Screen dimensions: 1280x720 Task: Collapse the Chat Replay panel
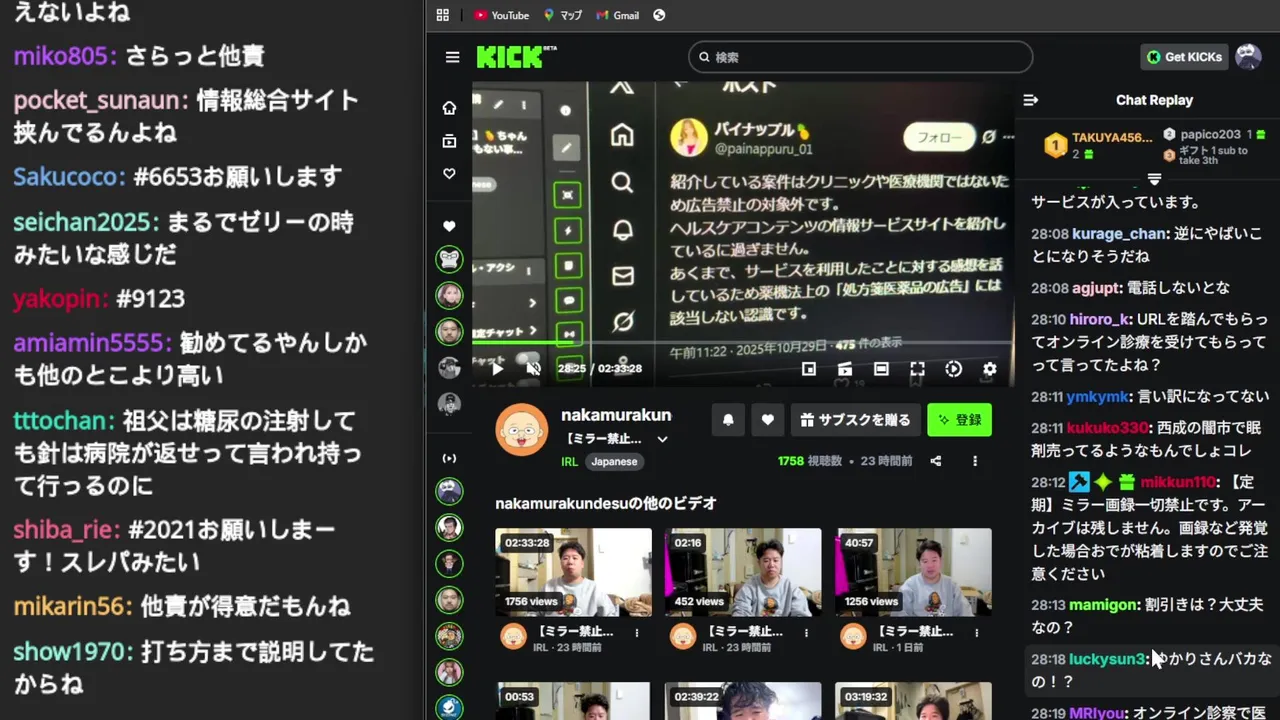pos(1031,100)
